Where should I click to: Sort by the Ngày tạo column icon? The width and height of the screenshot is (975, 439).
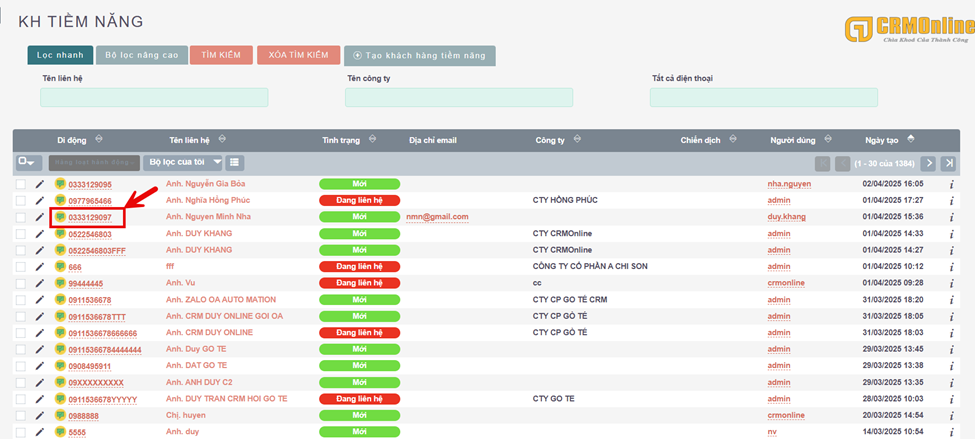[x=910, y=139]
